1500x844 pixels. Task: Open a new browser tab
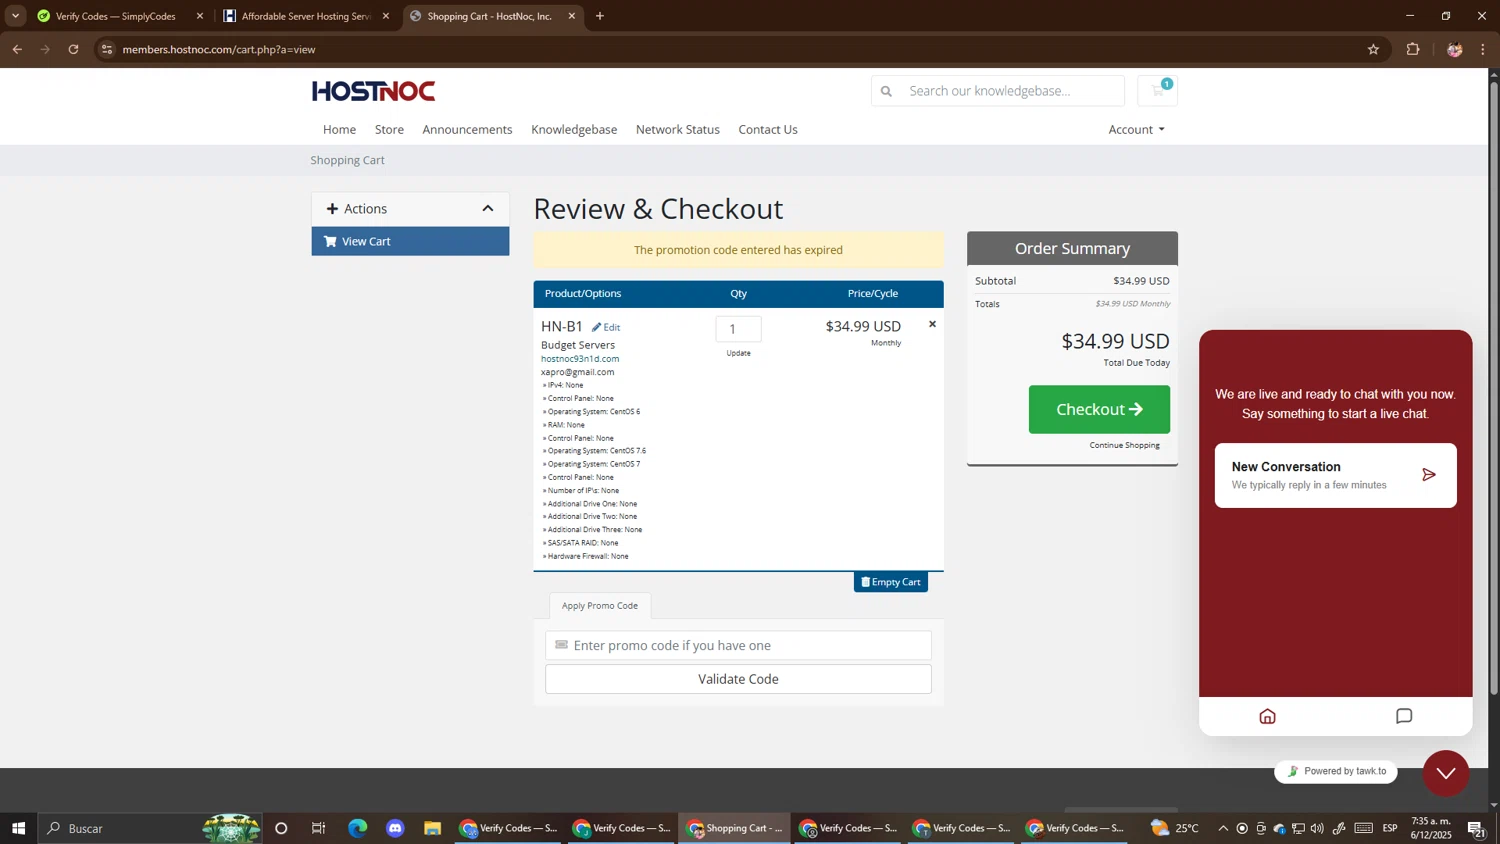(600, 16)
